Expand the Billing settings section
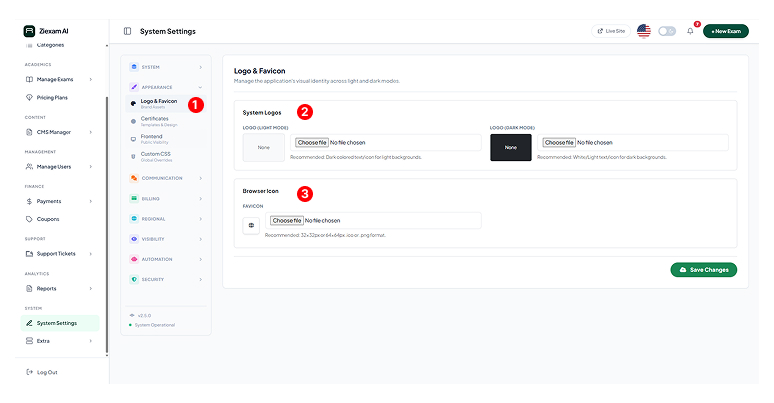Screen dimensions: 774x403 coord(165,198)
